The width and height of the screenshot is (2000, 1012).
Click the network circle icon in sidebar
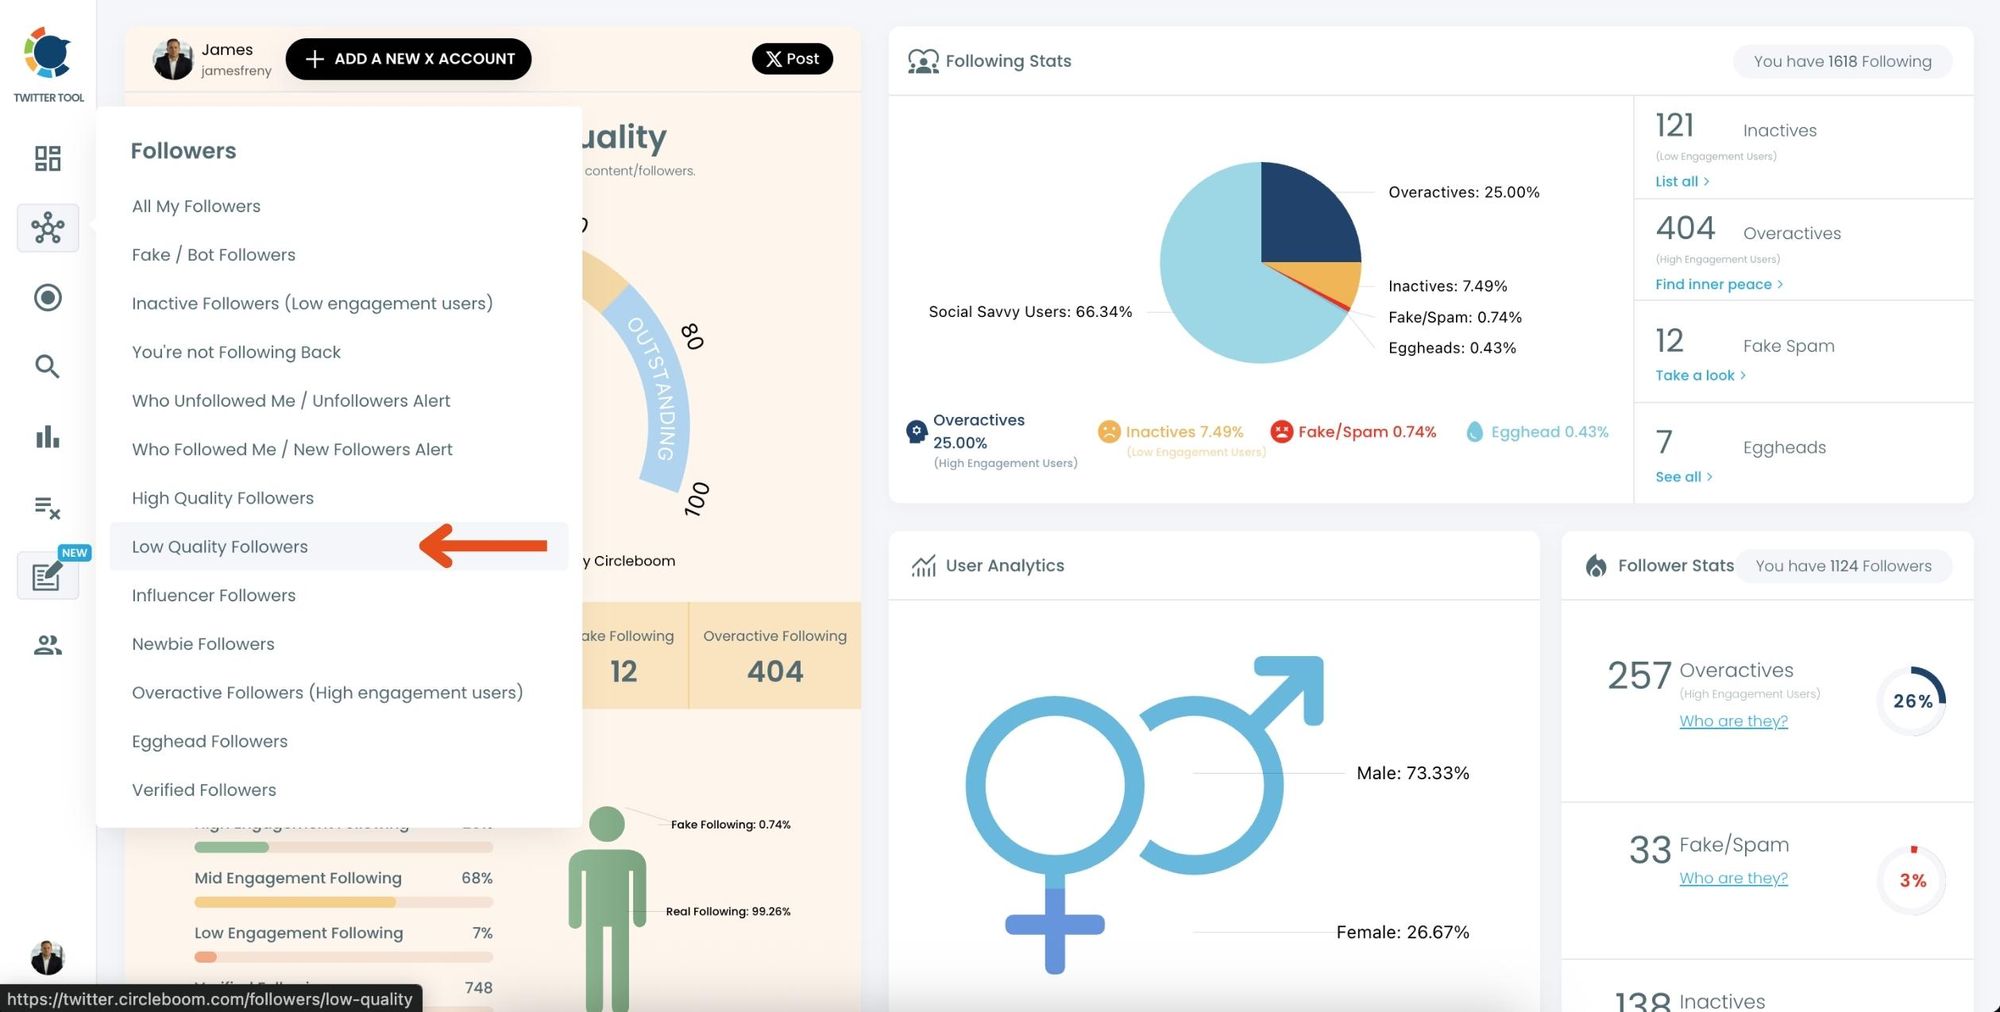(47, 228)
